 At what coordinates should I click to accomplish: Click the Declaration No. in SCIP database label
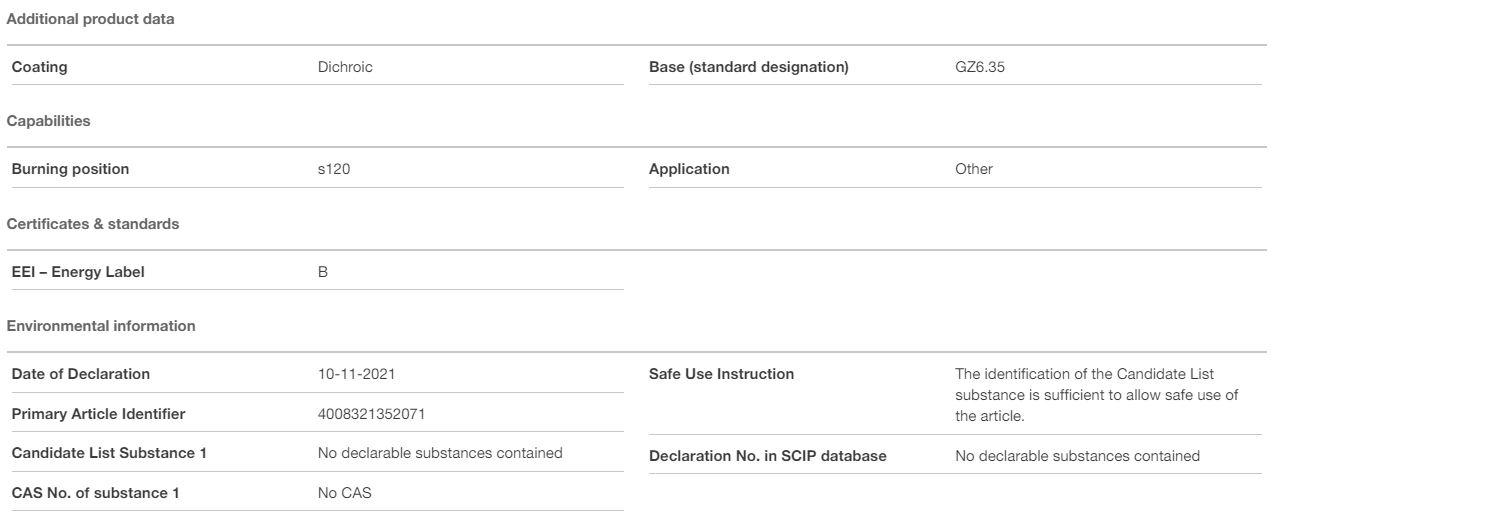768,456
